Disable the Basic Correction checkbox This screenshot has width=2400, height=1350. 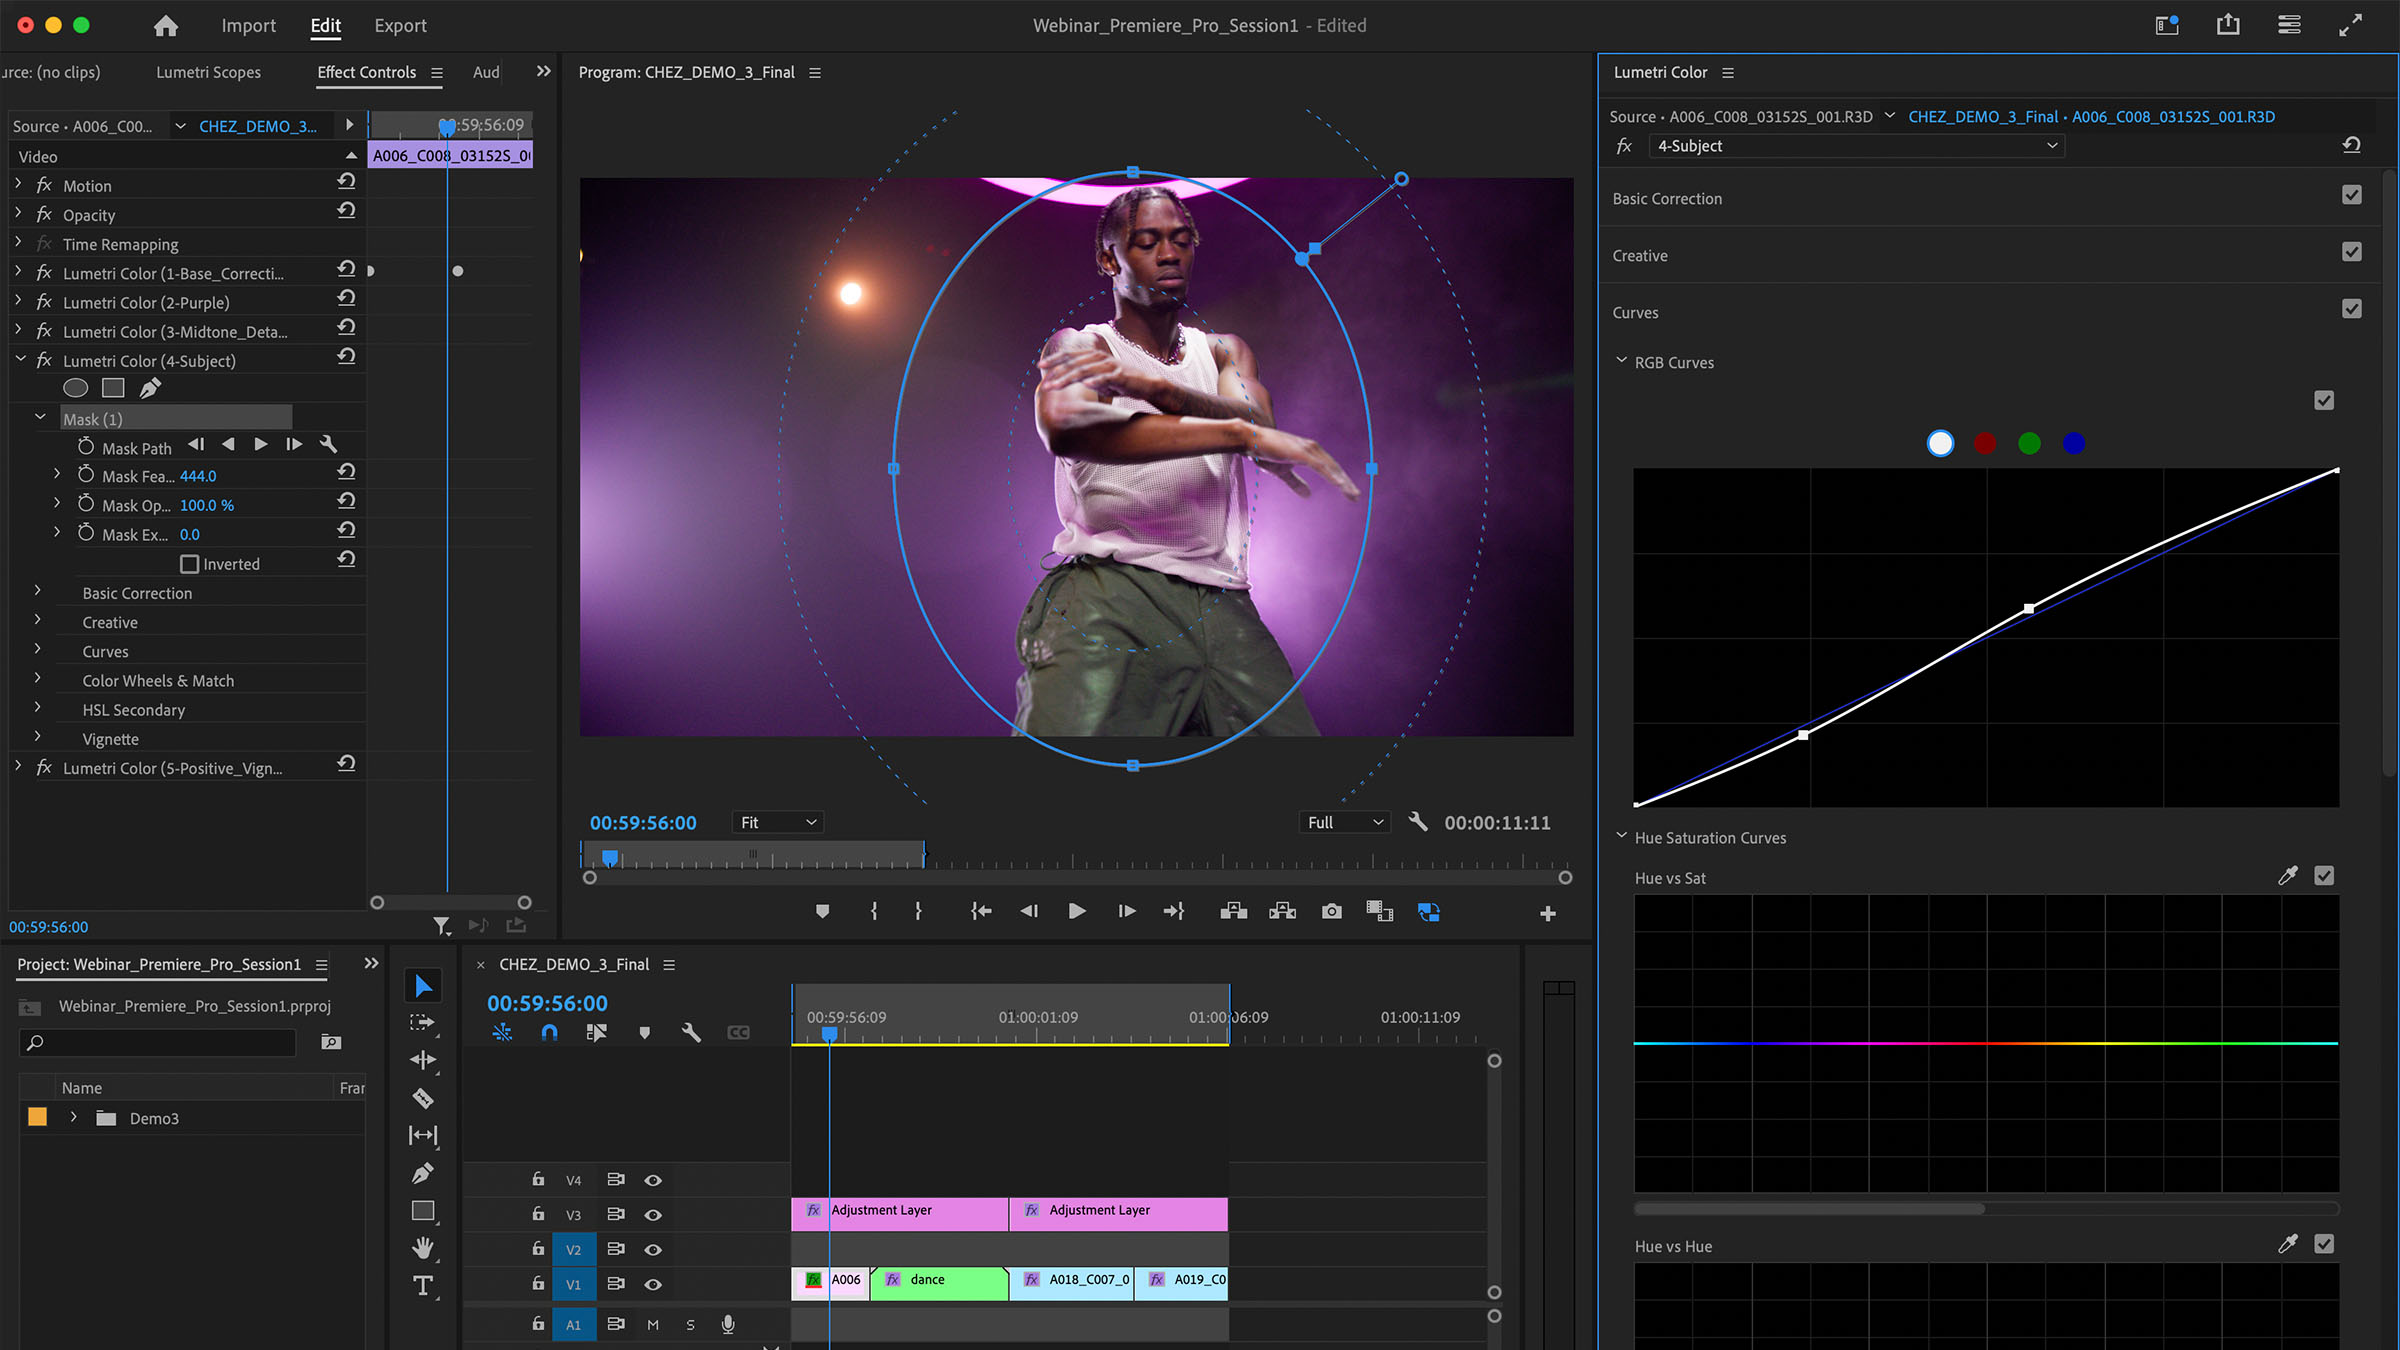2352,195
